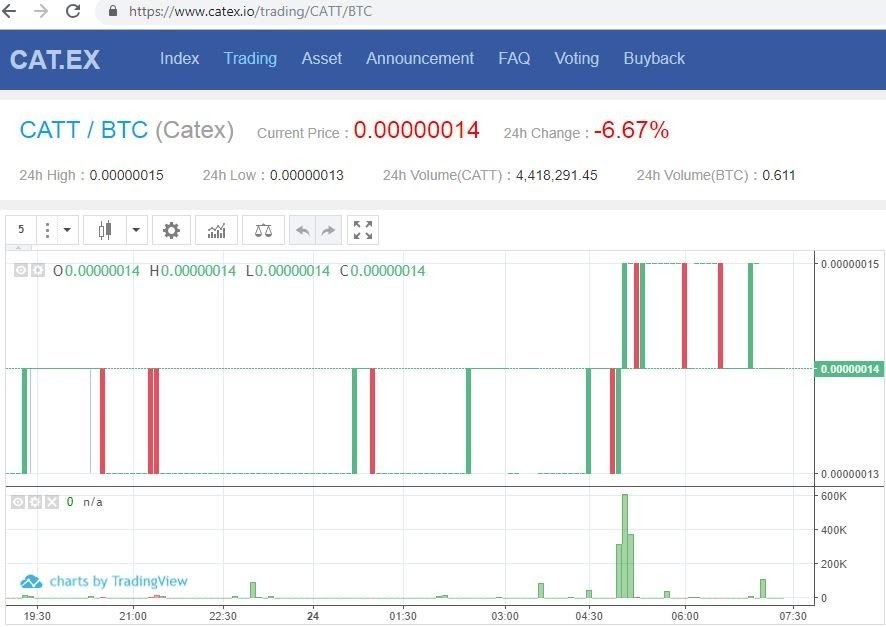Open chart settings gear icon
Viewport: 886px width, 627px height.
click(x=171, y=230)
